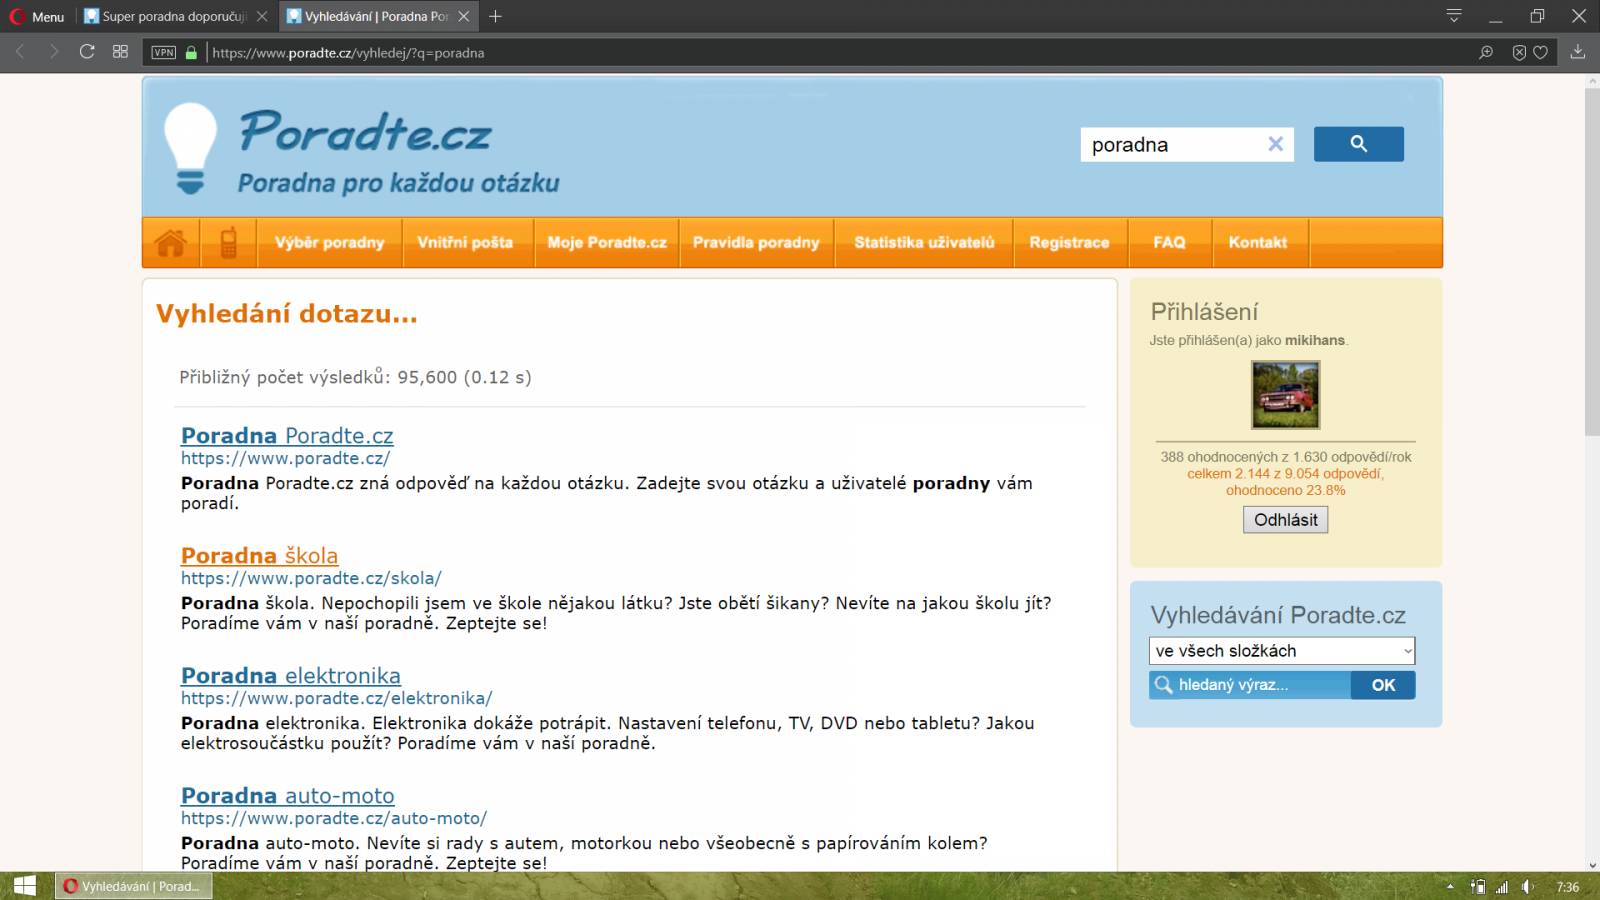1600x900 pixels.
Task: Close the Vyhledávání tab
Action: click(463, 16)
